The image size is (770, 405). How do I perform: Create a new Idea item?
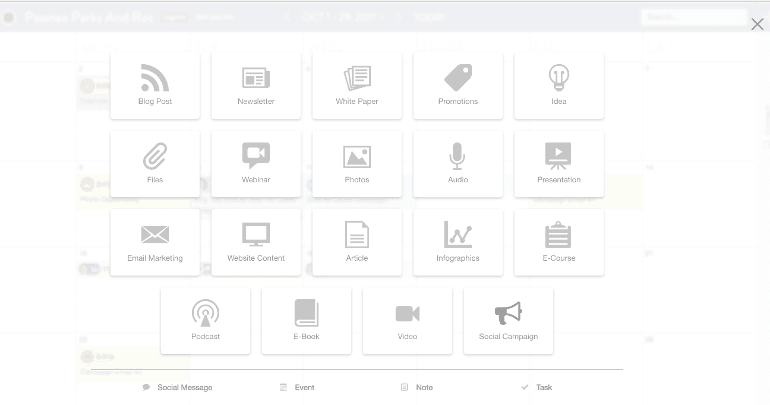click(x=559, y=85)
